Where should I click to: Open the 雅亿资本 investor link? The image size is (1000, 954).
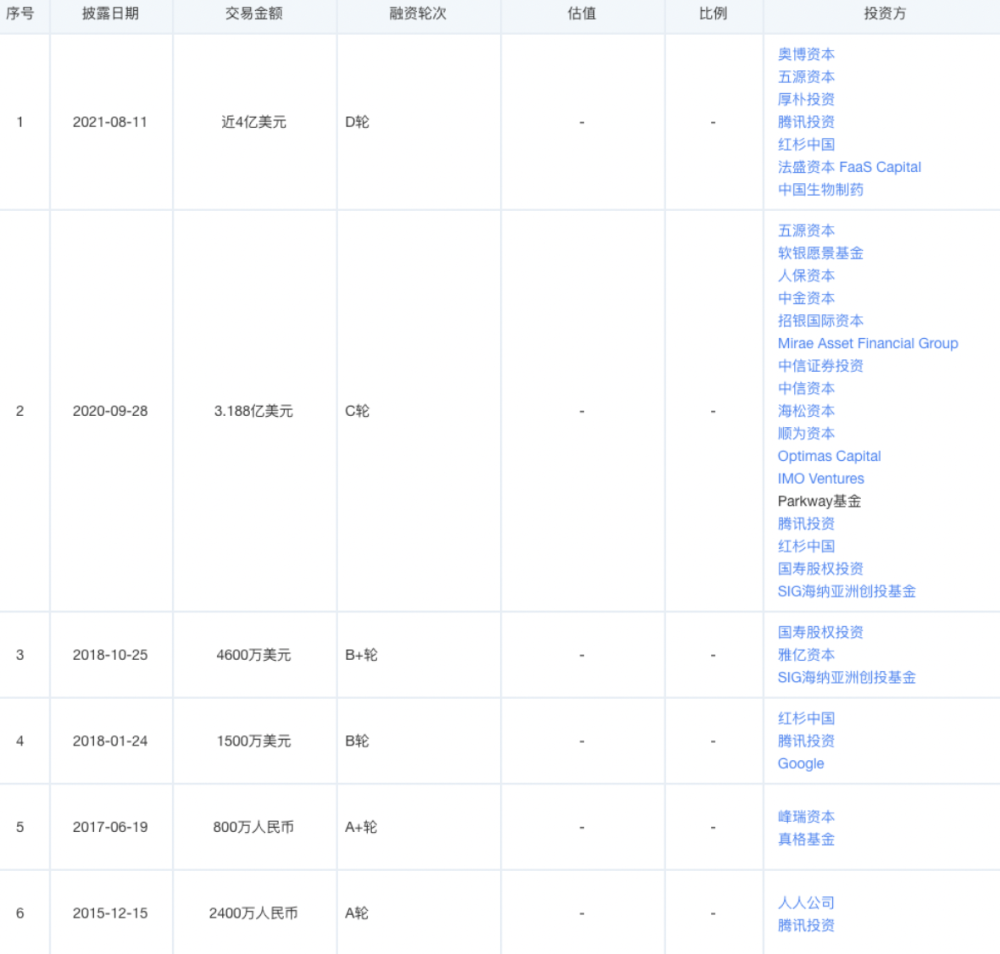pyautogui.click(x=806, y=655)
